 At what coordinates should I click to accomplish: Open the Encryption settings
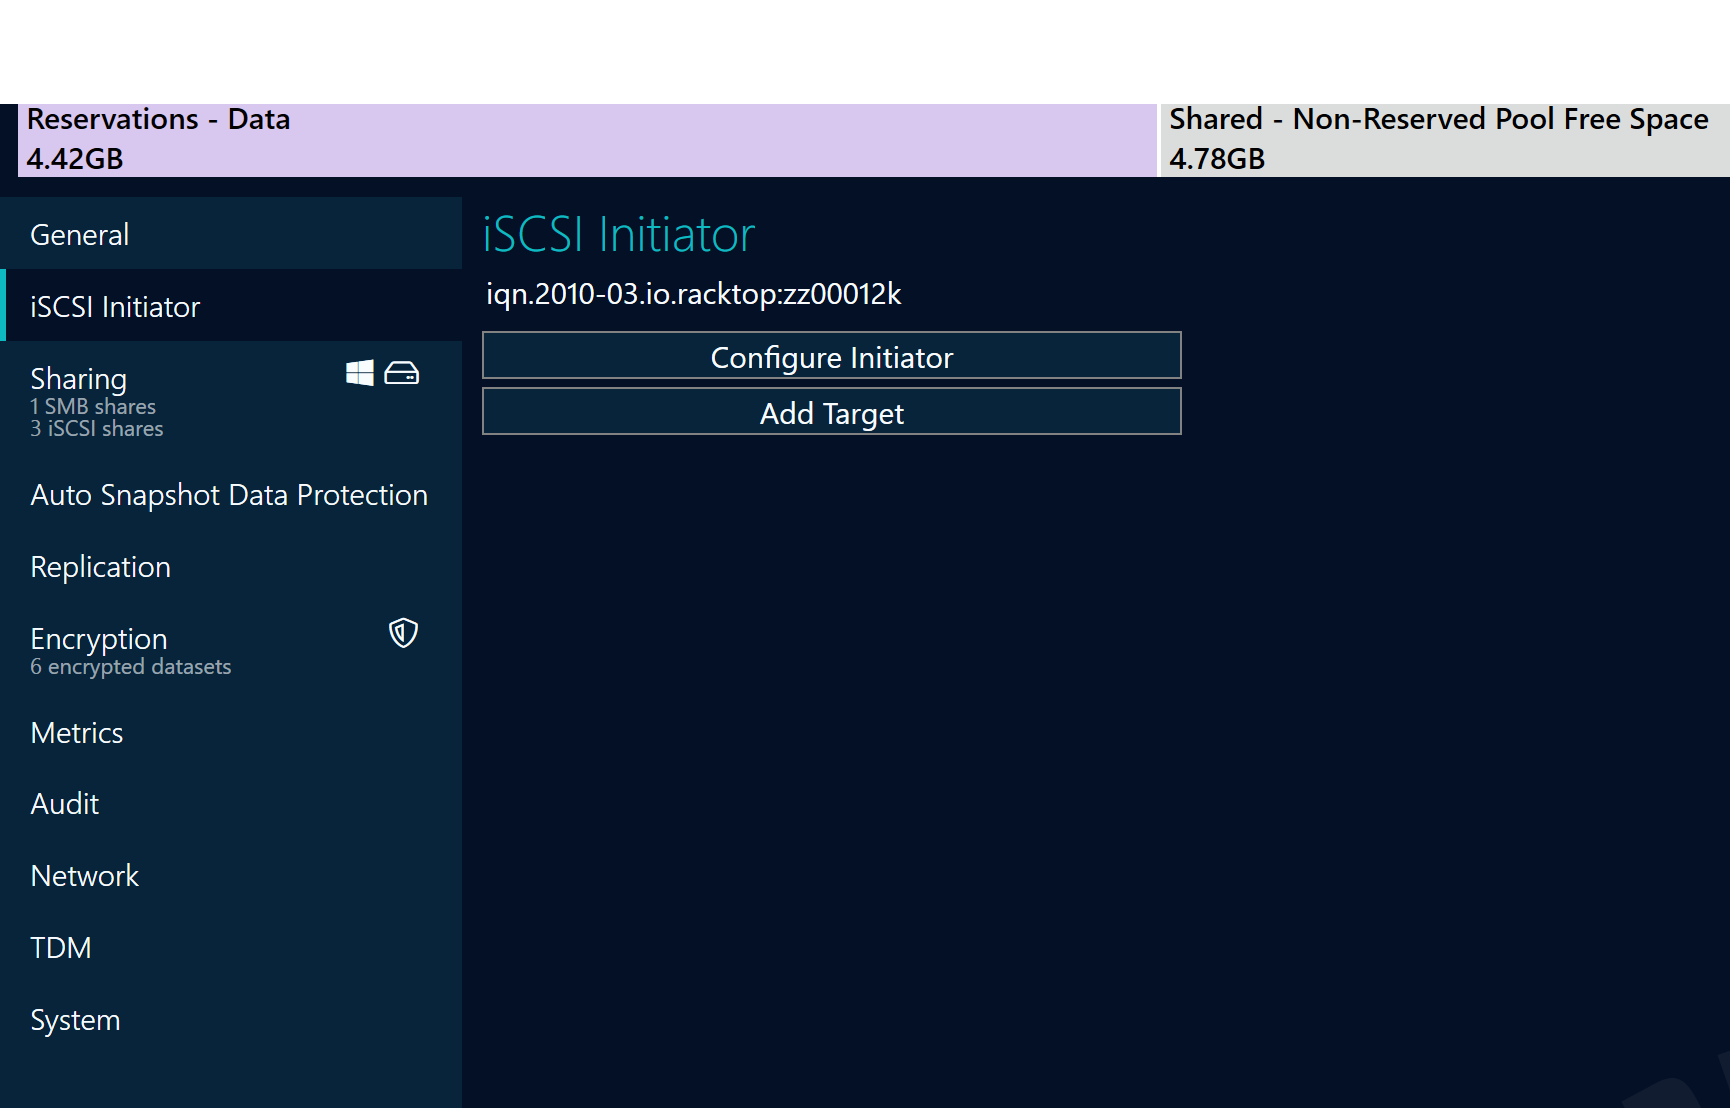coord(99,638)
